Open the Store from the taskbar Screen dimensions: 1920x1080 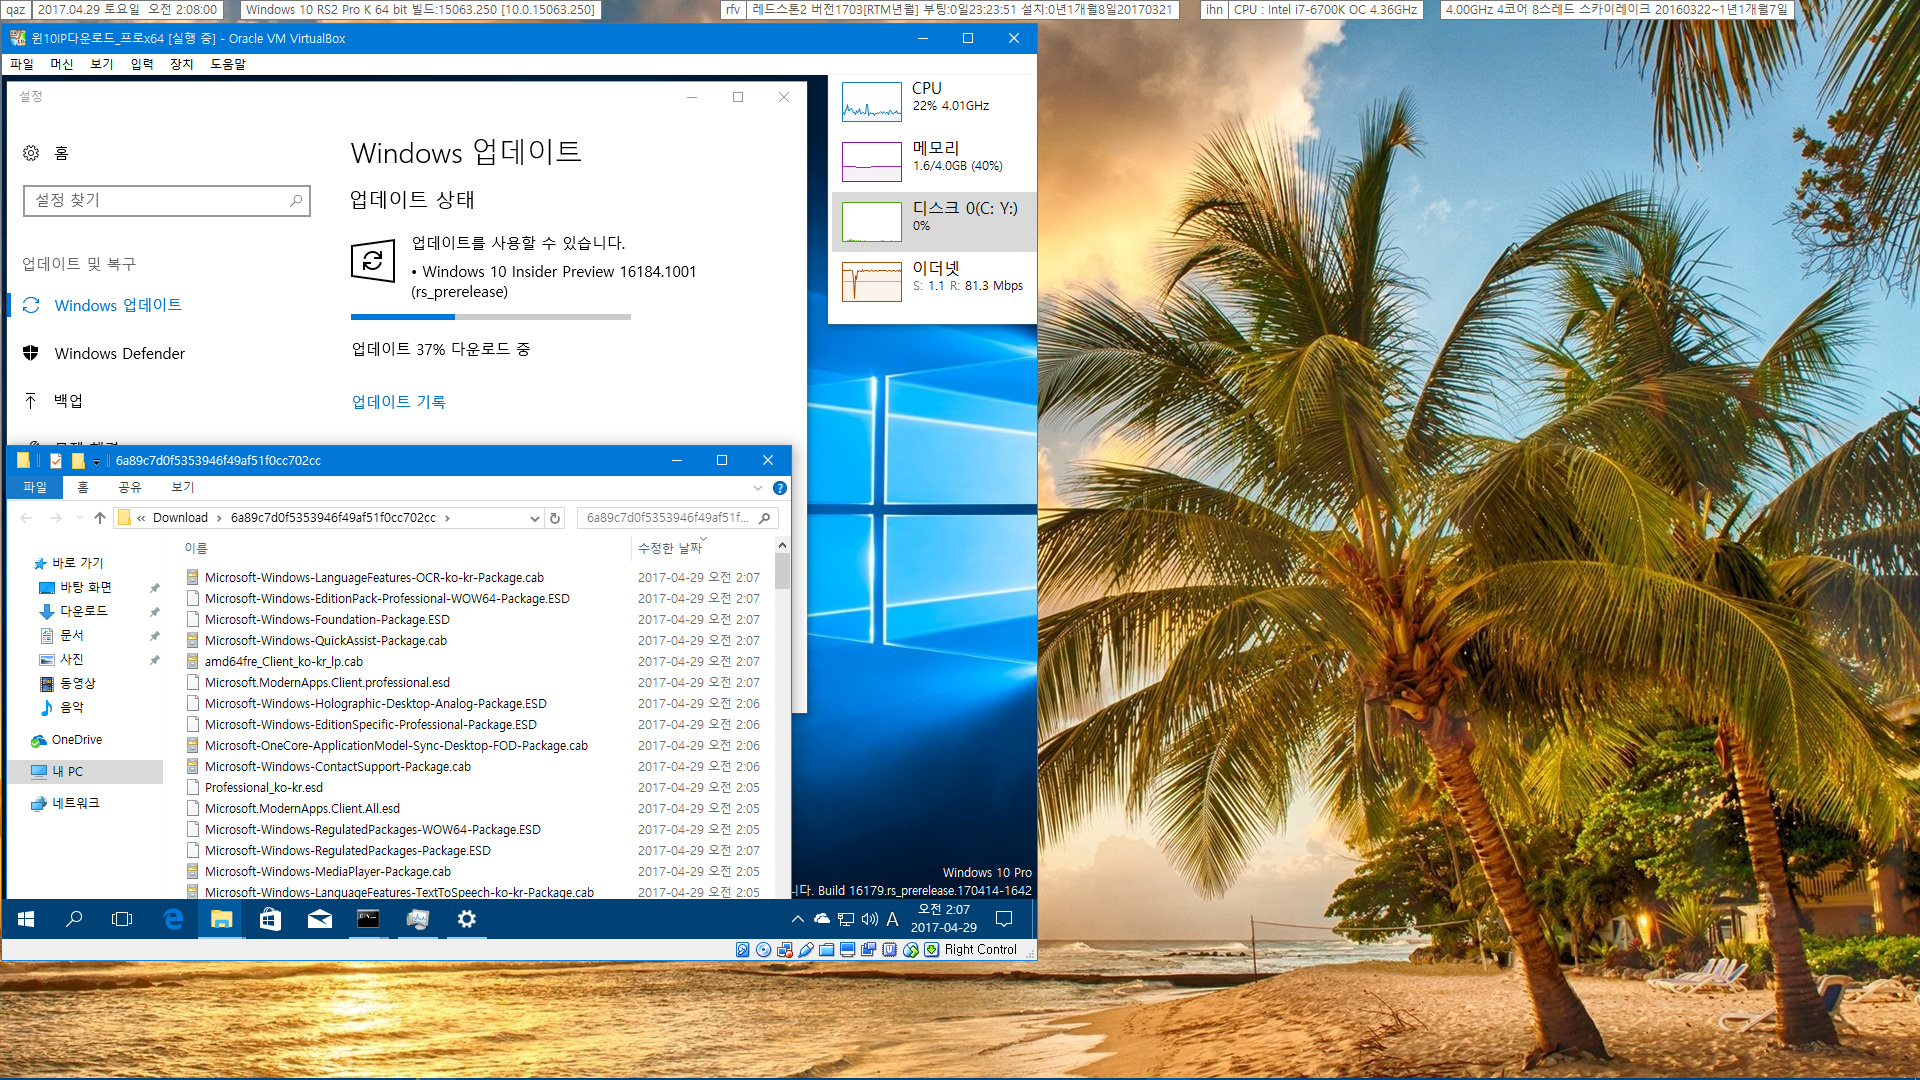point(270,919)
